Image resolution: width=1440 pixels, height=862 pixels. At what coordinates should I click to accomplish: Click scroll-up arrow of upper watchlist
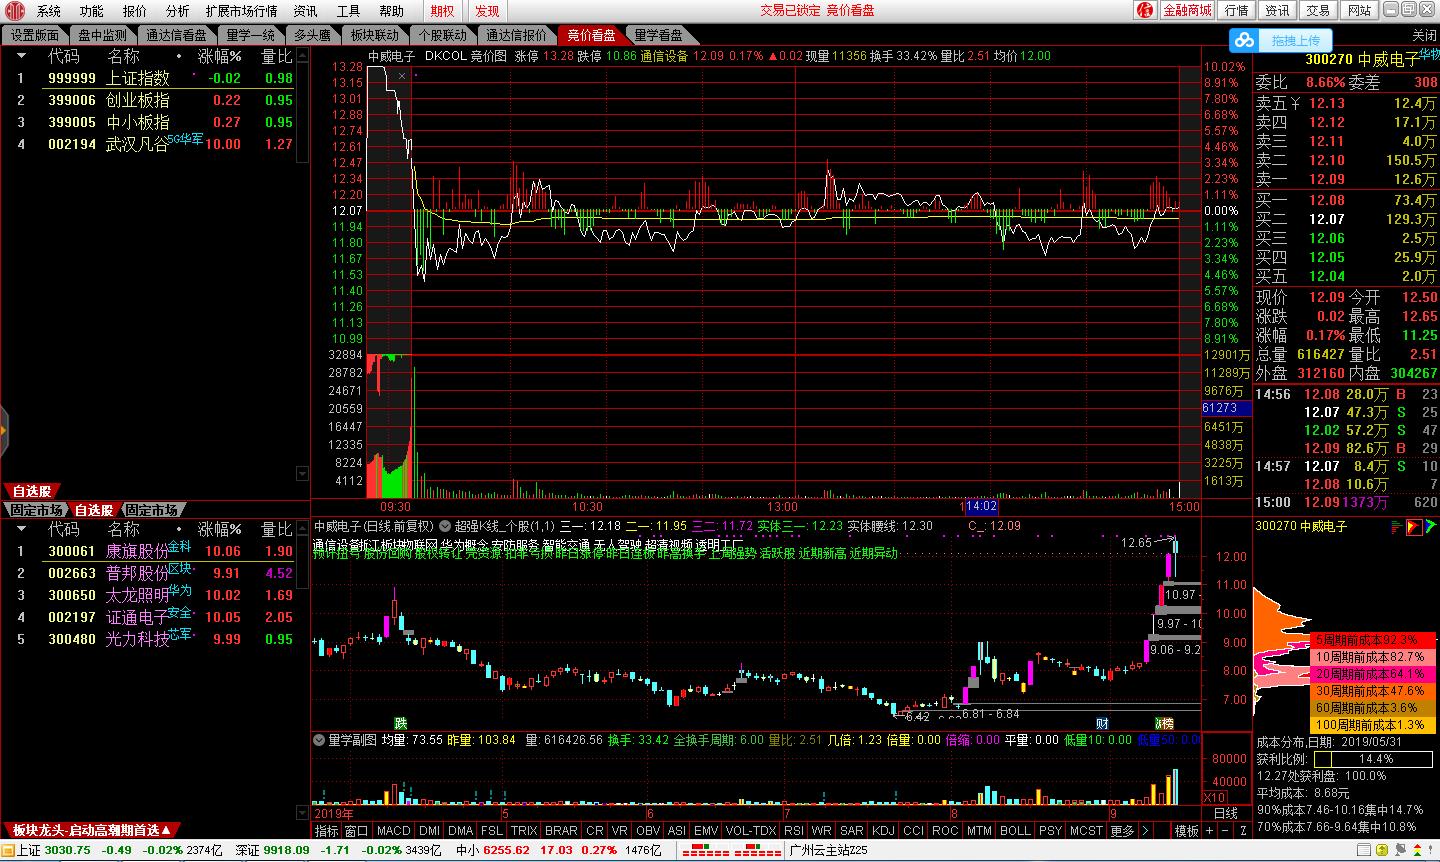[303, 54]
